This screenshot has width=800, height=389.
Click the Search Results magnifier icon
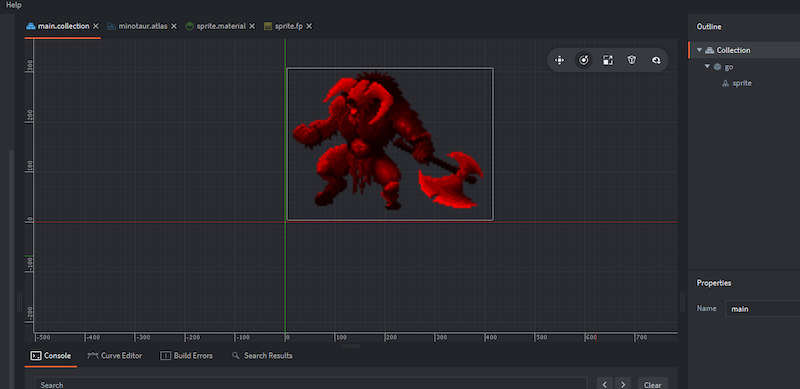236,356
